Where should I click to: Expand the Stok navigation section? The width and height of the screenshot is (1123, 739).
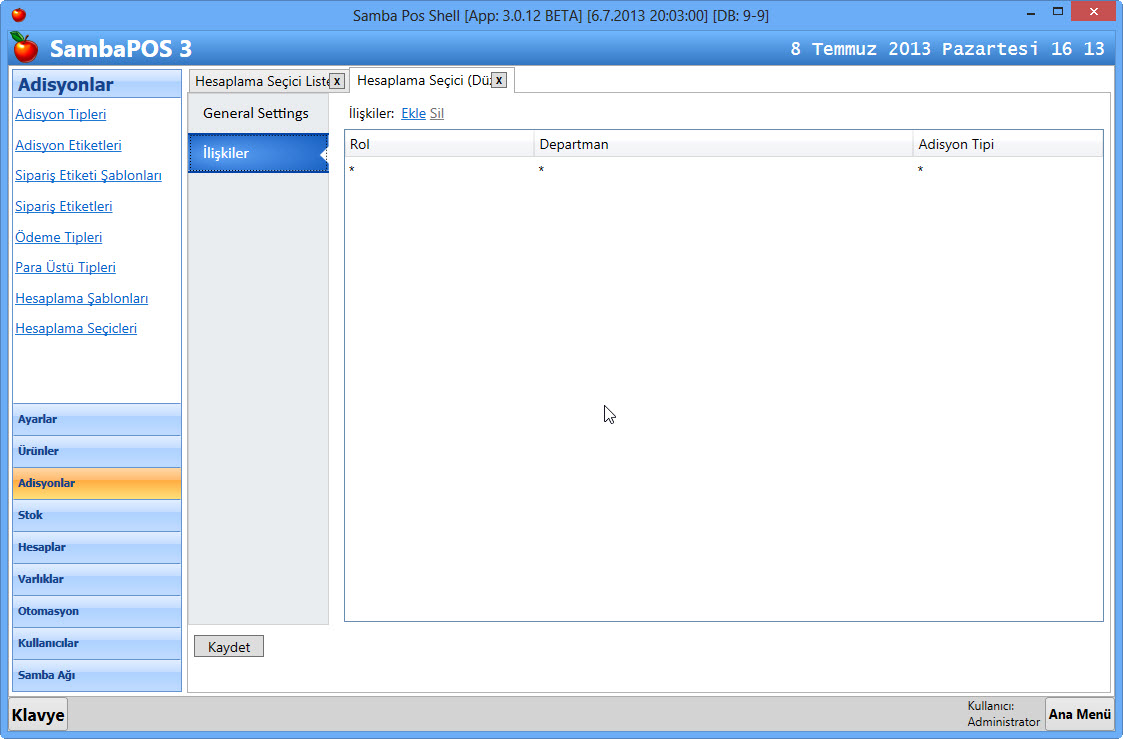point(97,516)
